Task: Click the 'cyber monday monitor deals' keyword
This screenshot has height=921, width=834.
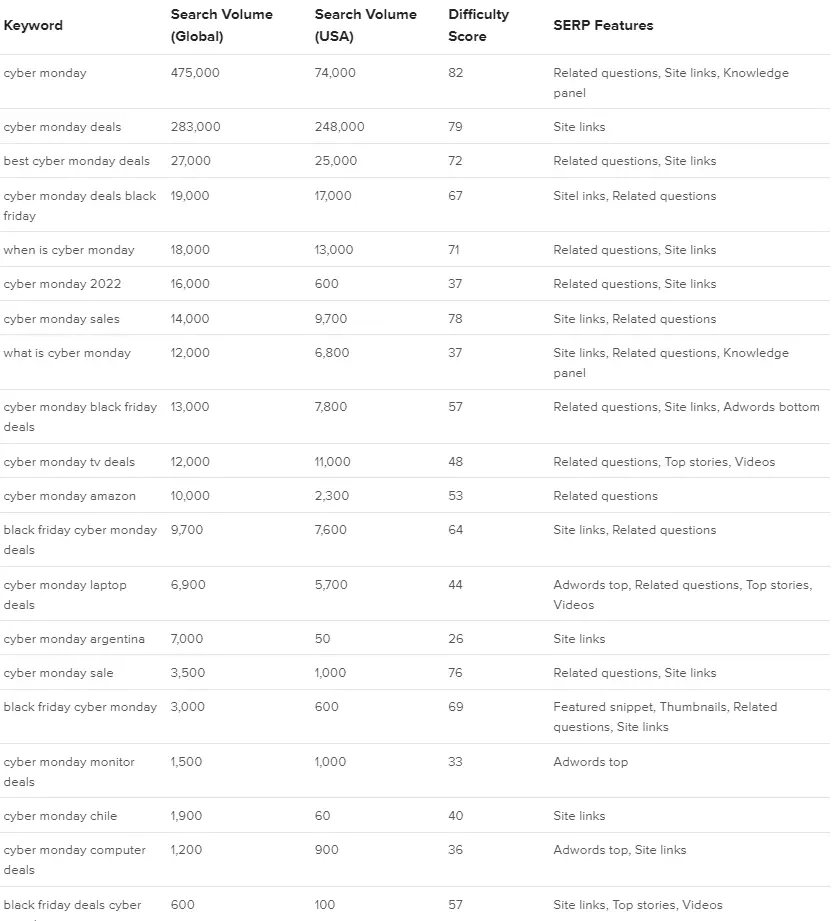Action: coord(69,771)
